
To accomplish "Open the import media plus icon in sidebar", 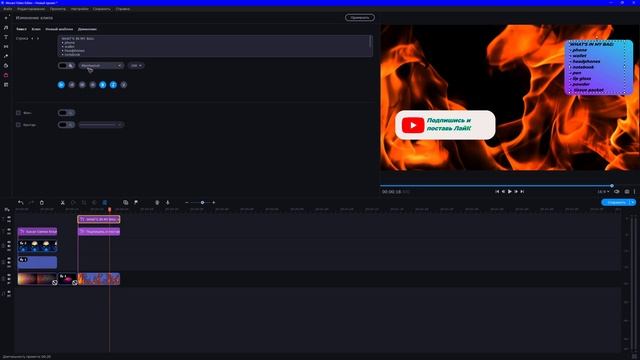I will point(6,18).
